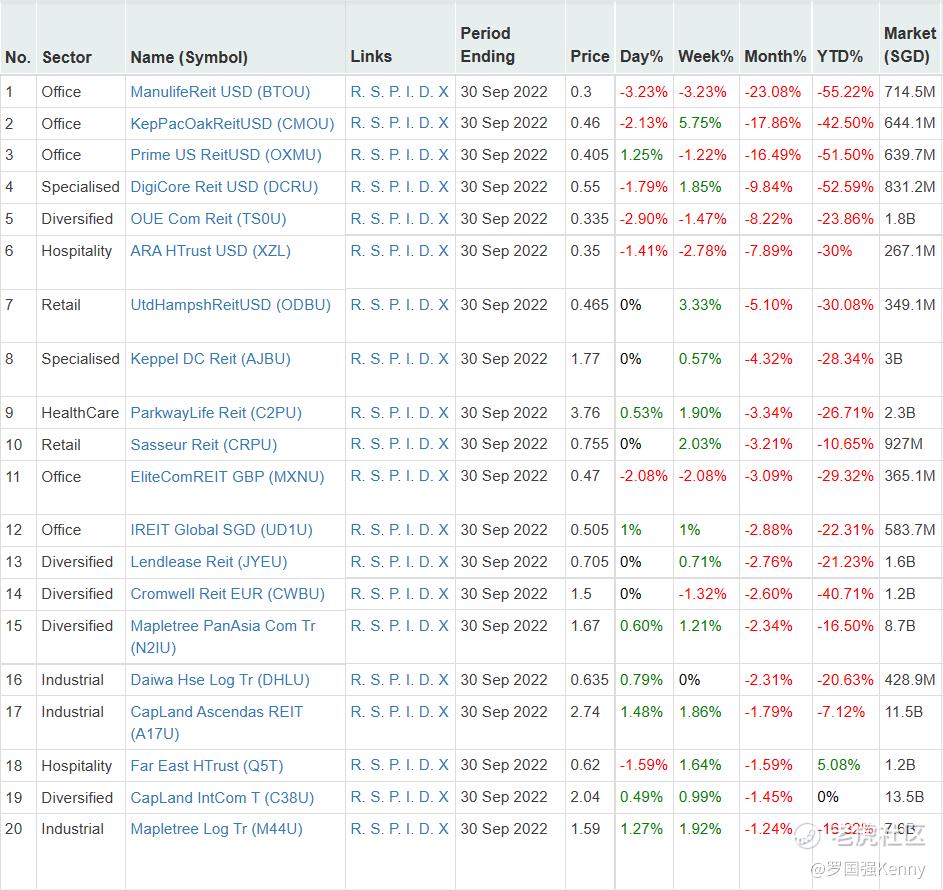Select the HealthCare sector cell
Viewport: 943px width, 890px height.
80,413
